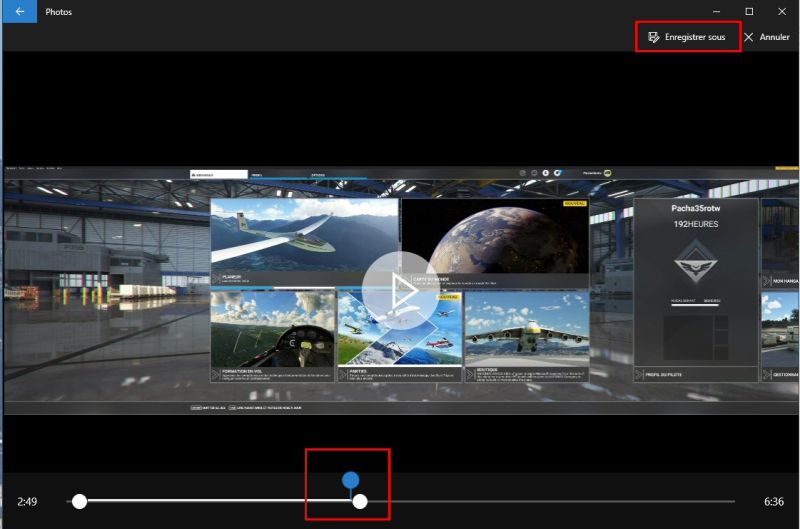Close the Photos window
The image size is (800, 529).
(x=782, y=11)
